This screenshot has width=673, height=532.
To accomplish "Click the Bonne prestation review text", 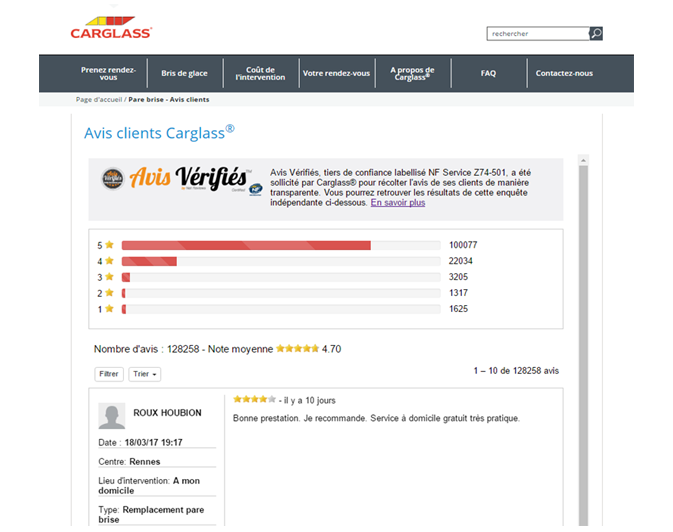I will tap(376, 418).
